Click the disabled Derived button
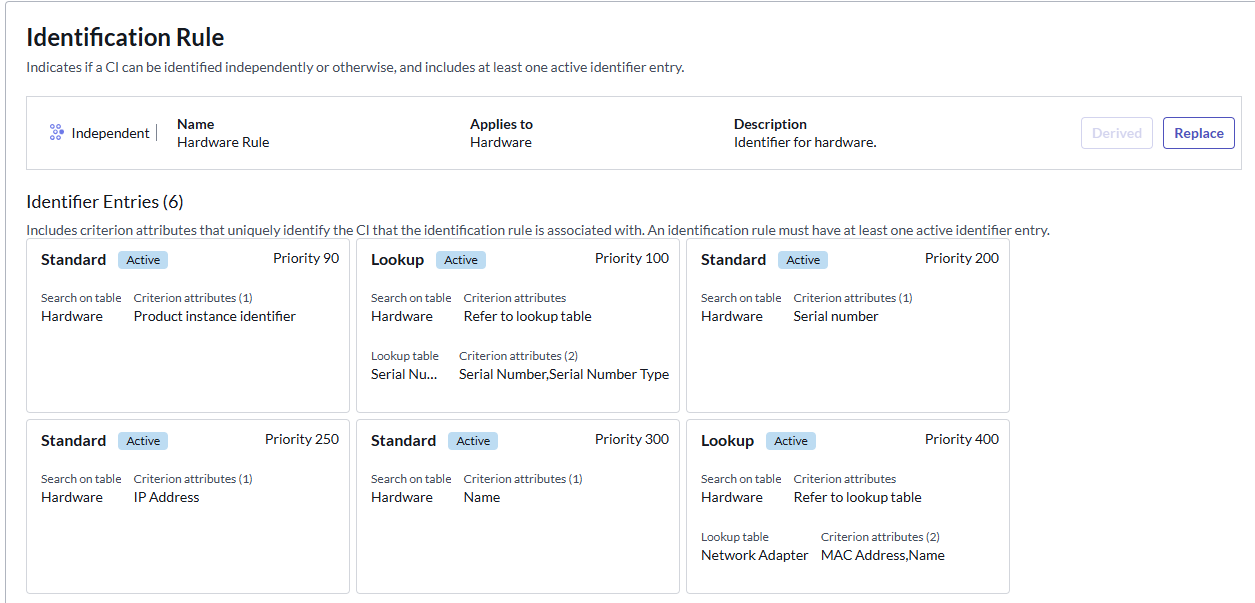 [x=1117, y=133]
